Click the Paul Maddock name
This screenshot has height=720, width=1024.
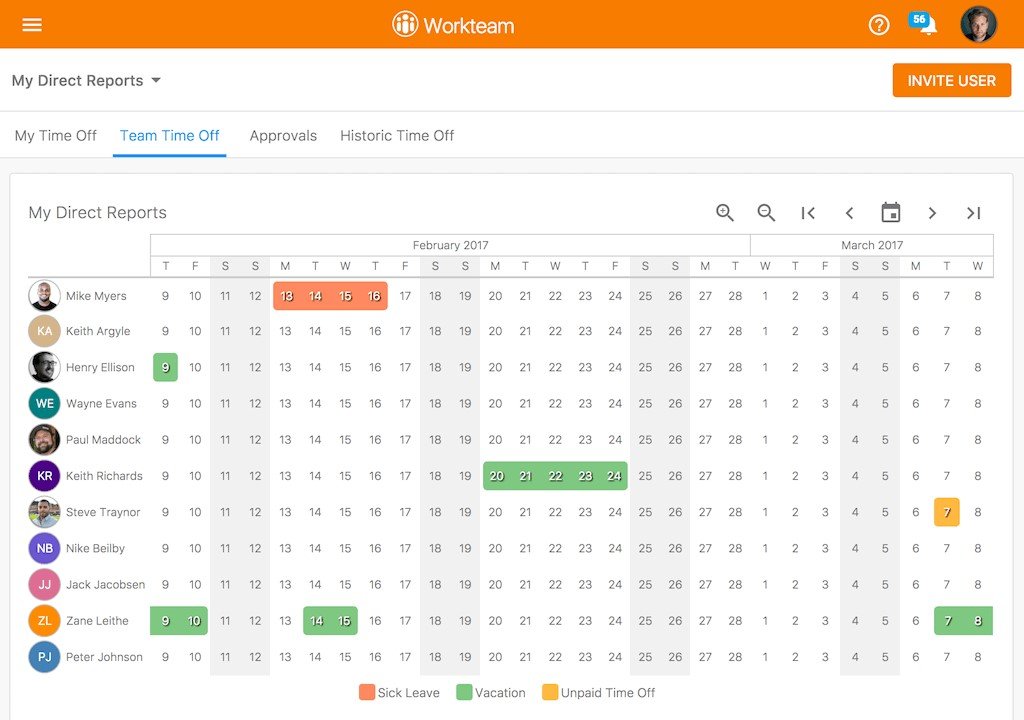click(103, 440)
